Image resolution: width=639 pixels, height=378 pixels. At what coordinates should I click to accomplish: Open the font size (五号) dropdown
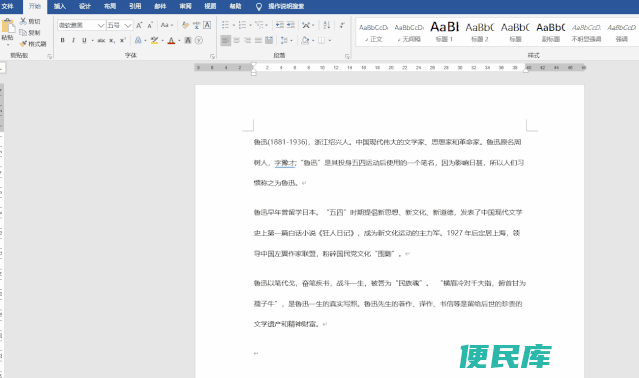tap(128, 25)
